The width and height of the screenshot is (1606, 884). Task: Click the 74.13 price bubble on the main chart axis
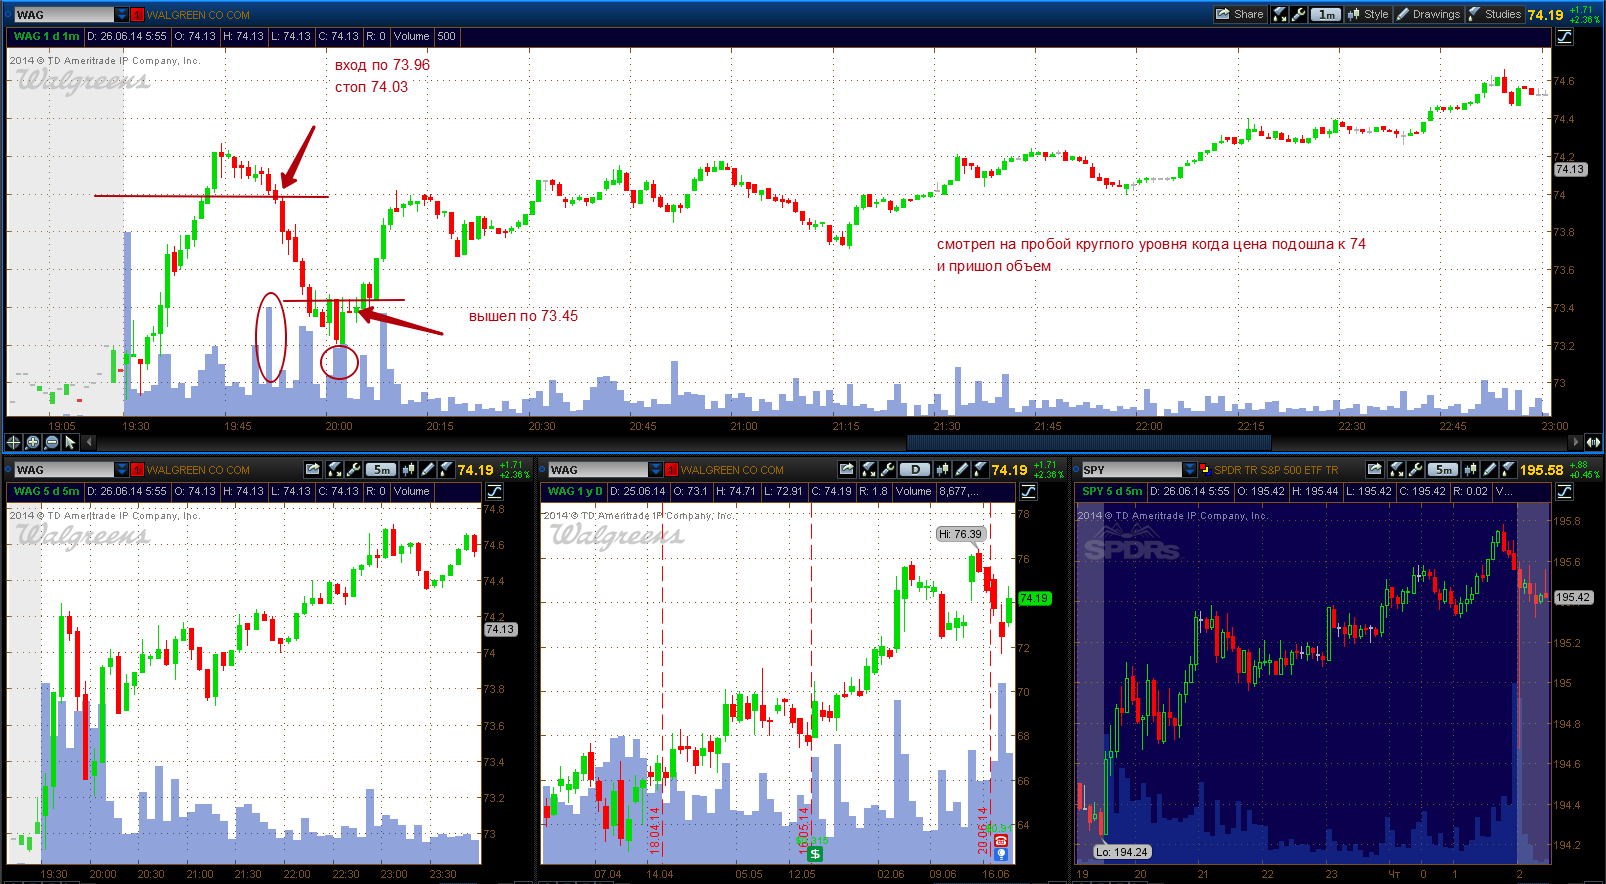pos(1570,169)
